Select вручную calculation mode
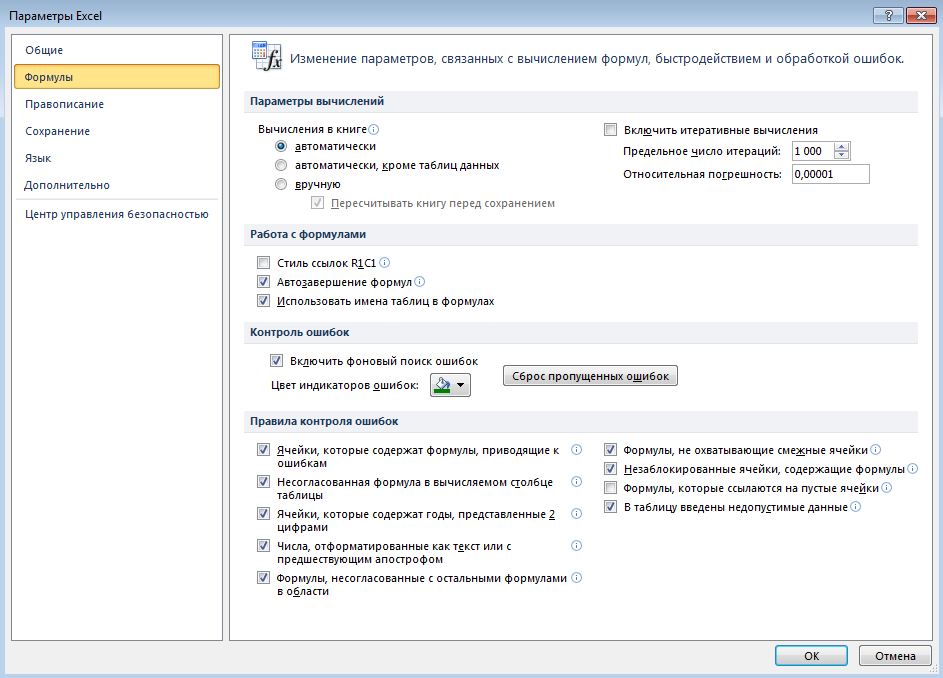This screenshot has width=943, height=678. [x=281, y=184]
